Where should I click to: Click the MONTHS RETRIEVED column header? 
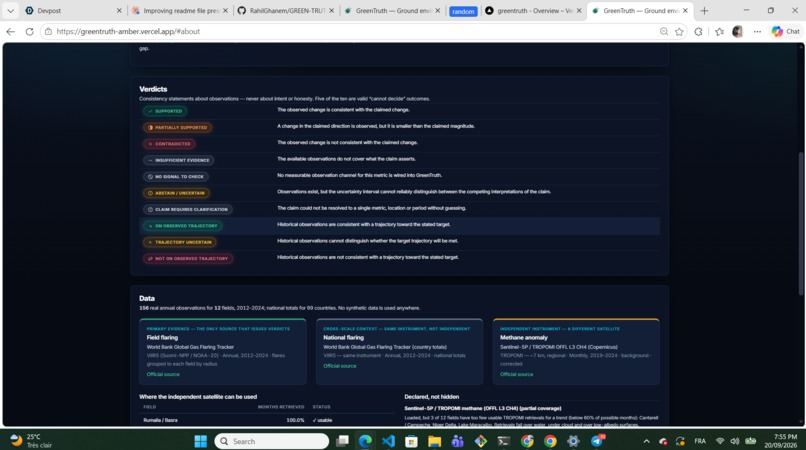coord(281,407)
